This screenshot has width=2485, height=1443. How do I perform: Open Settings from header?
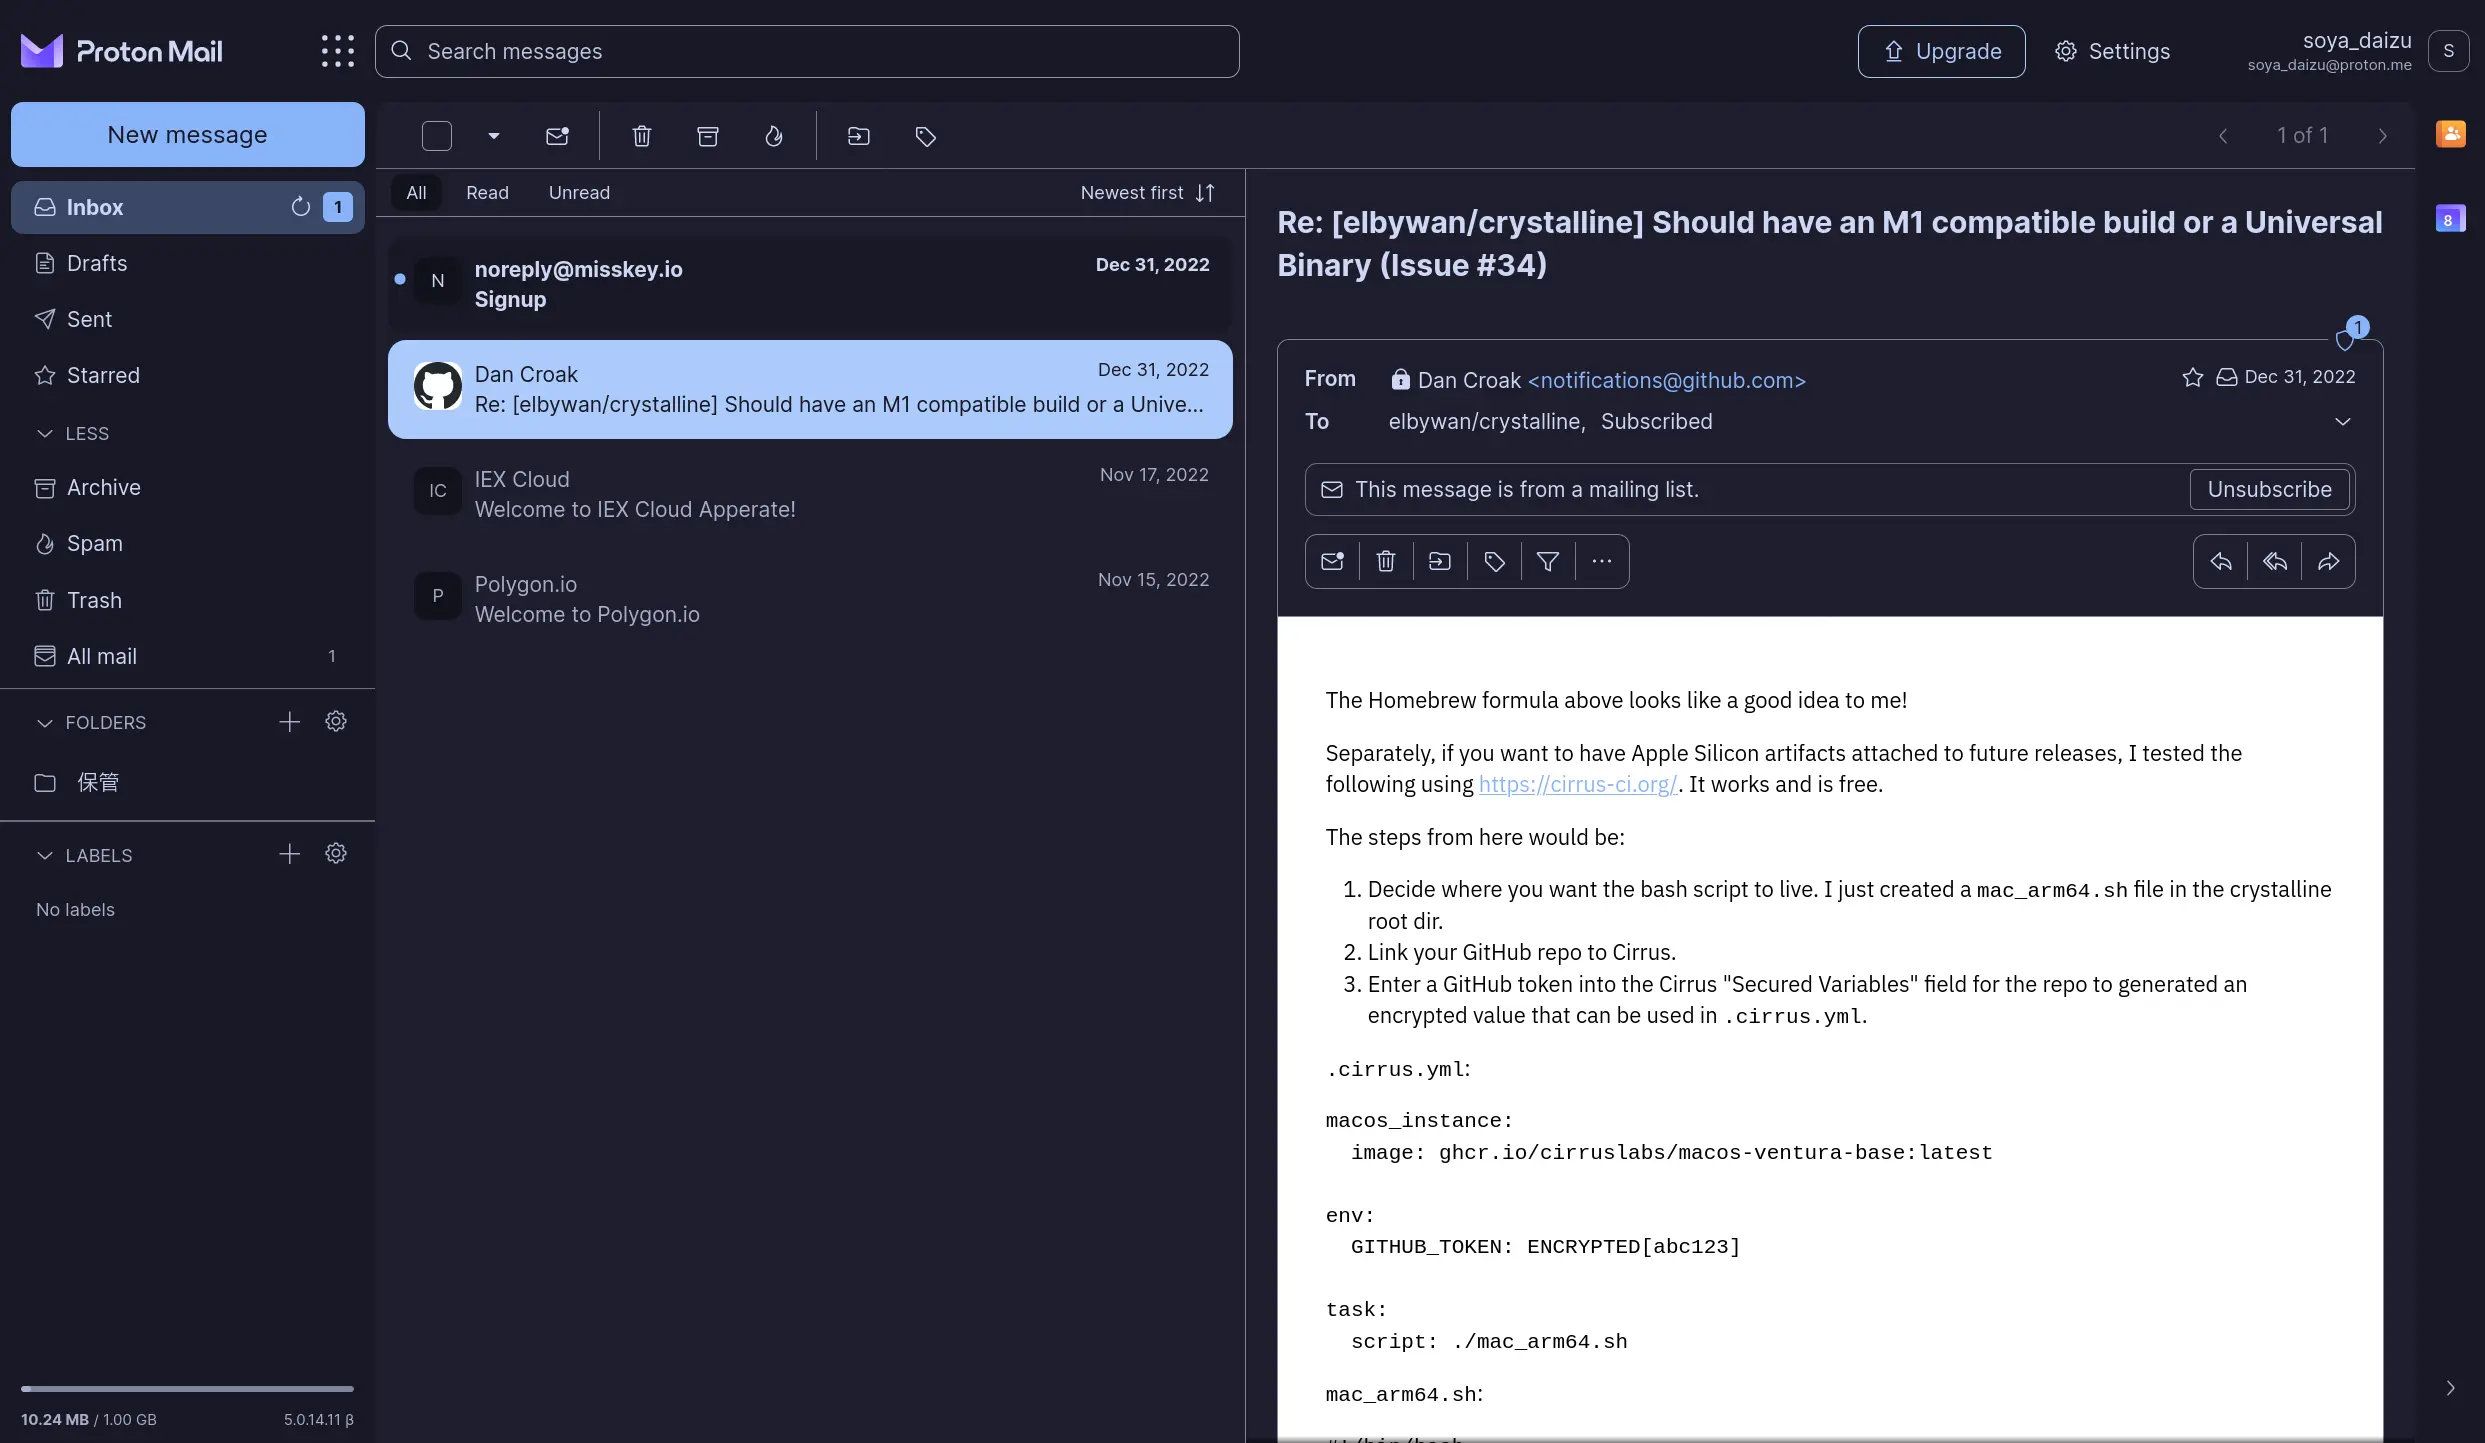point(2112,51)
